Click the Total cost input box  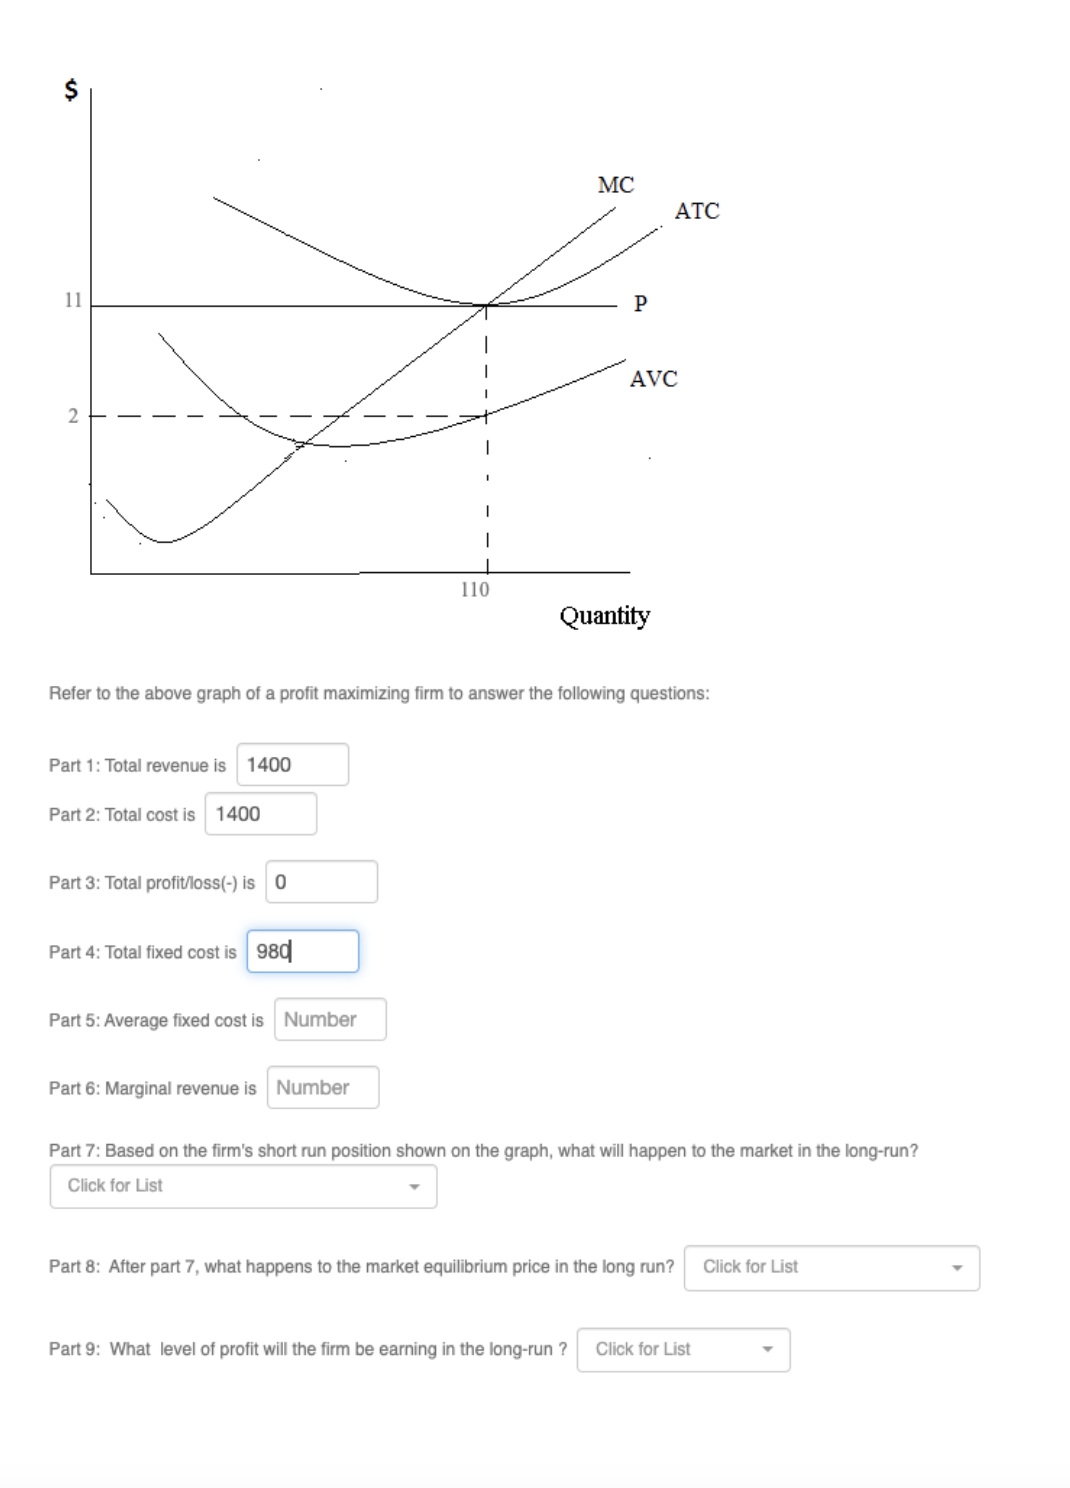coord(261,813)
